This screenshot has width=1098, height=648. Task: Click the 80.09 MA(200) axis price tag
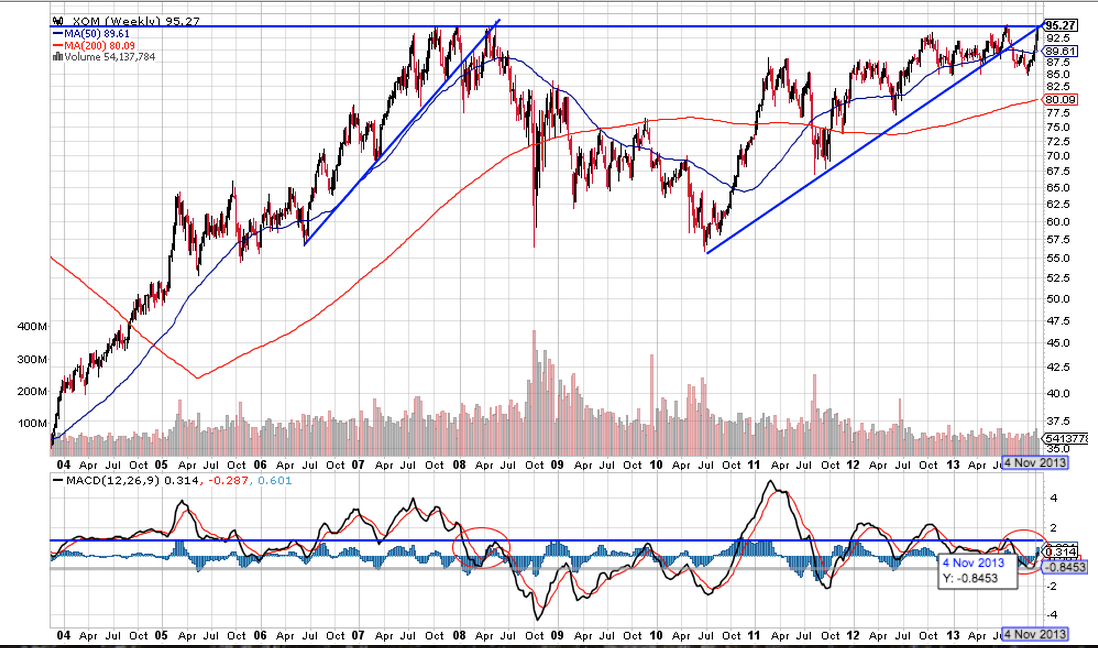point(1059,99)
